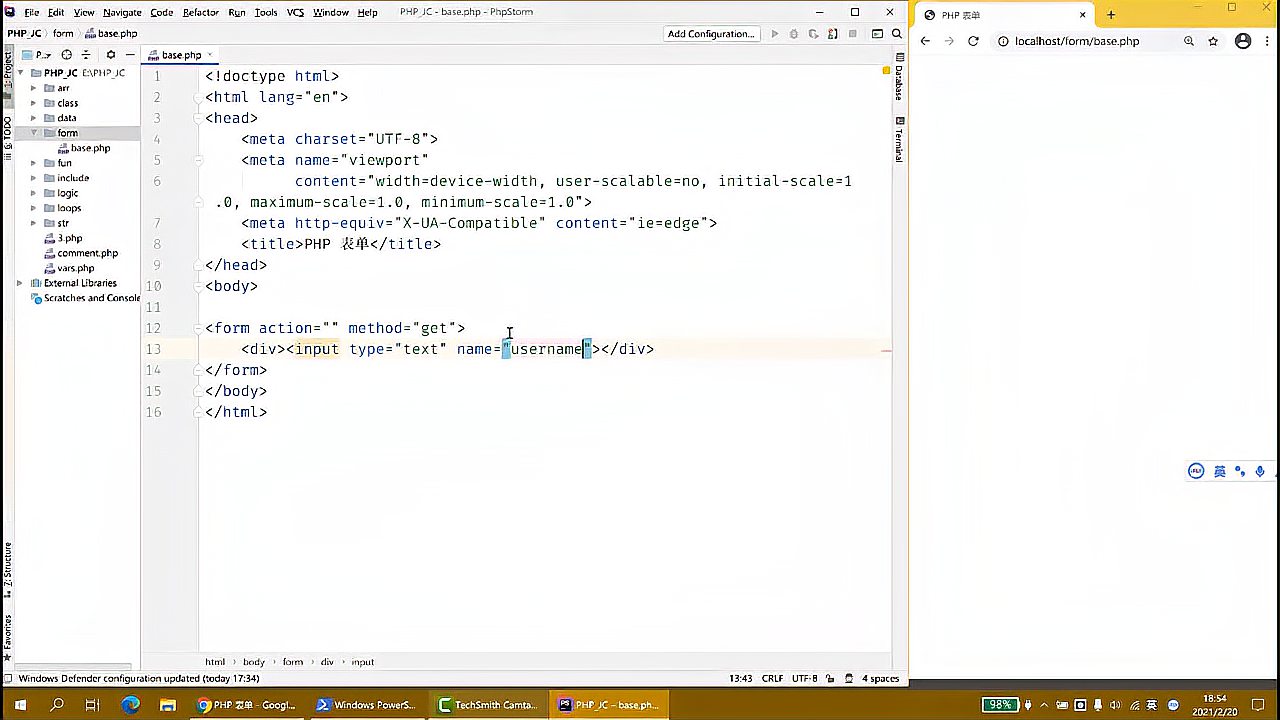Click Add Configuration button
Image resolution: width=1280 pixels, height=720 pixels.
pos(711,34)
